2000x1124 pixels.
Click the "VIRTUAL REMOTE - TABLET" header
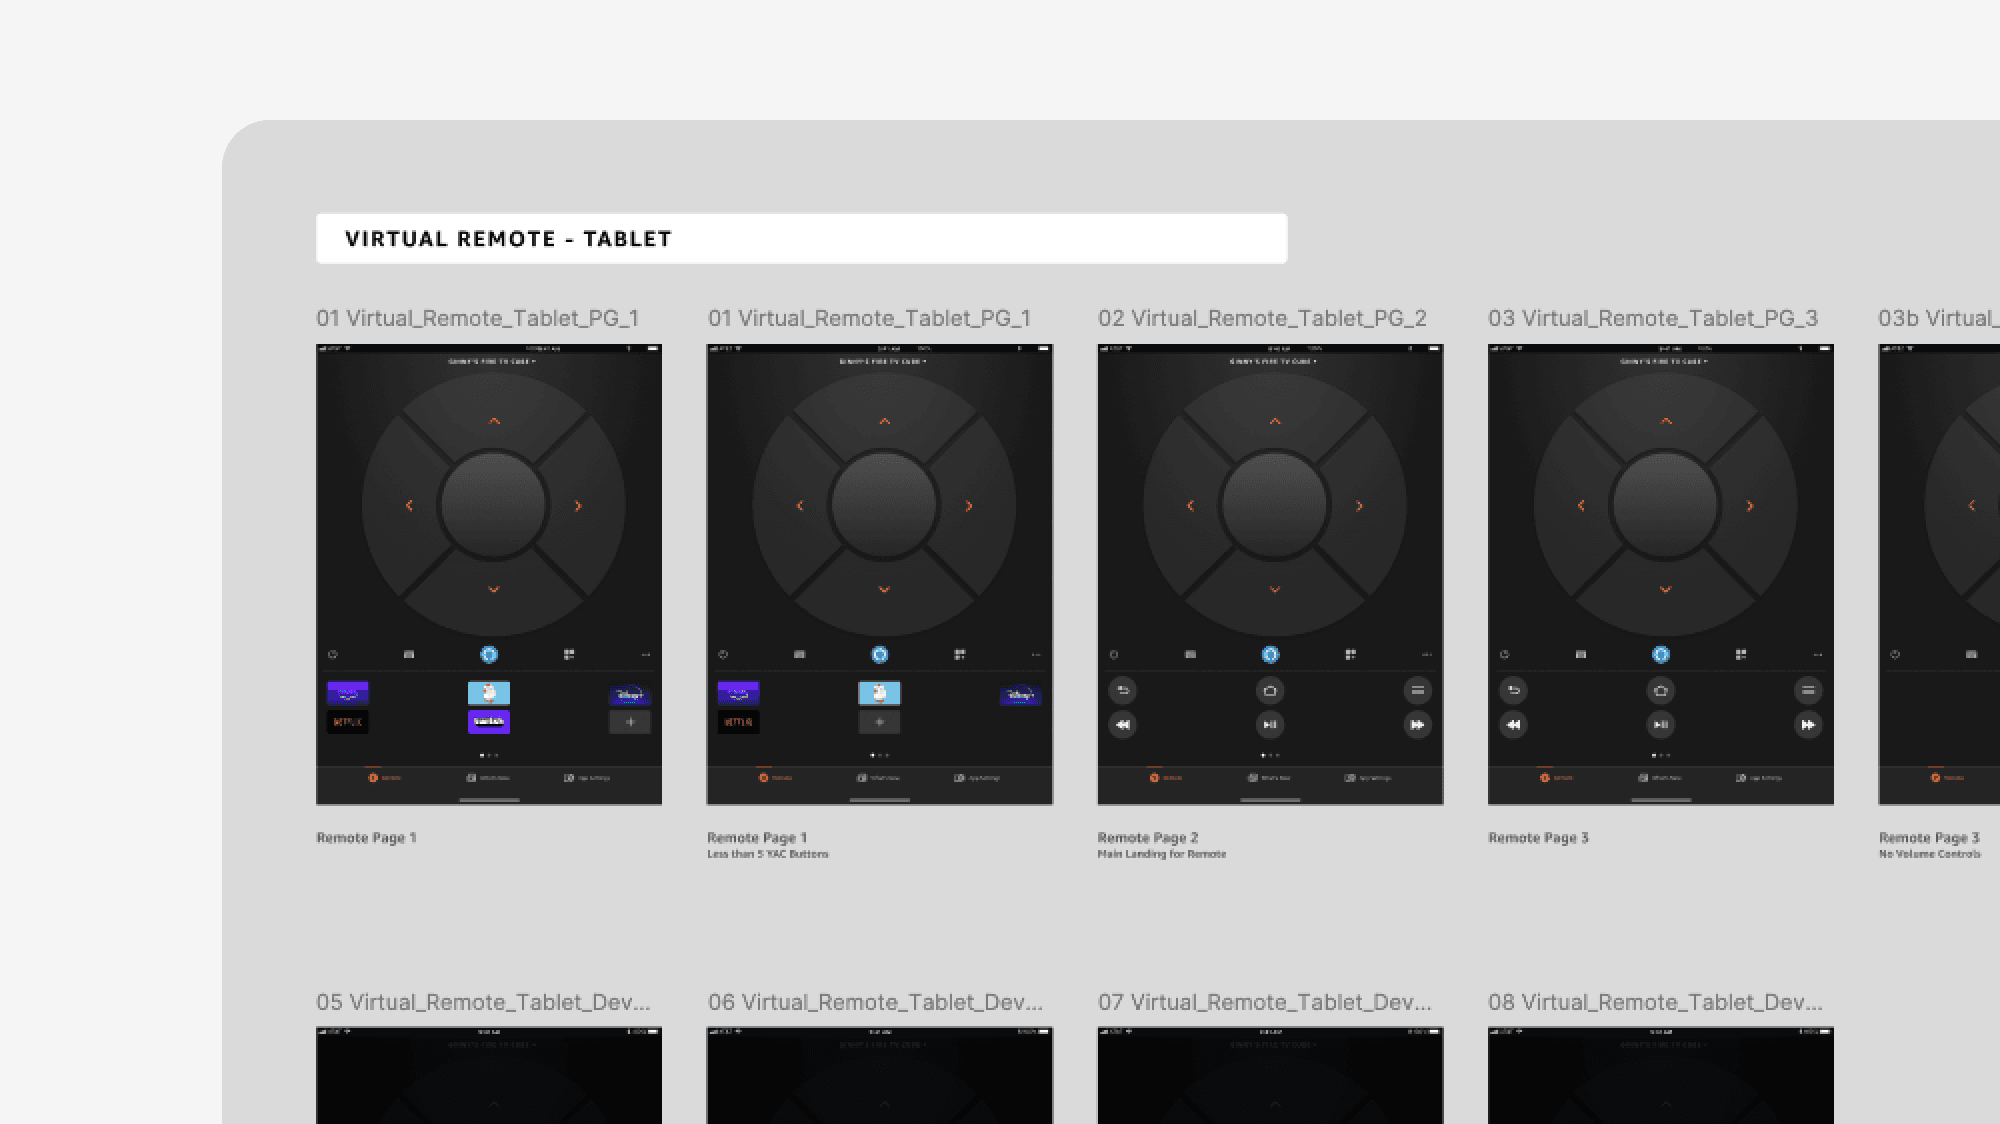coord(801,238)
